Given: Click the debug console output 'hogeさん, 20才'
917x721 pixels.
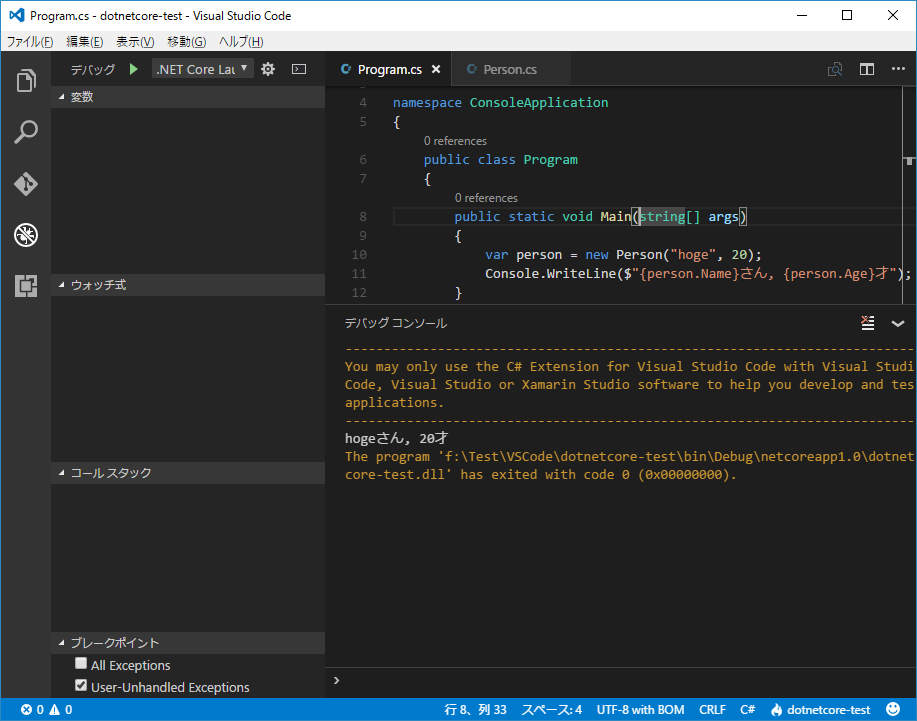Looking at the screenshot, I should (x=397, y=438).
